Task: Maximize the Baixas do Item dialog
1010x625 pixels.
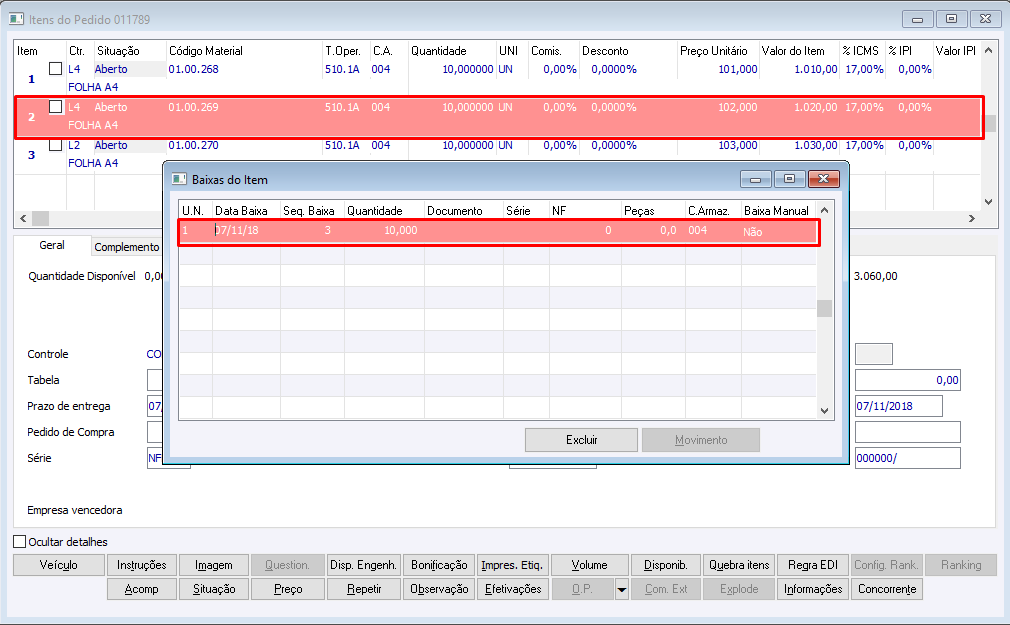Action: [x=789, y=178]
